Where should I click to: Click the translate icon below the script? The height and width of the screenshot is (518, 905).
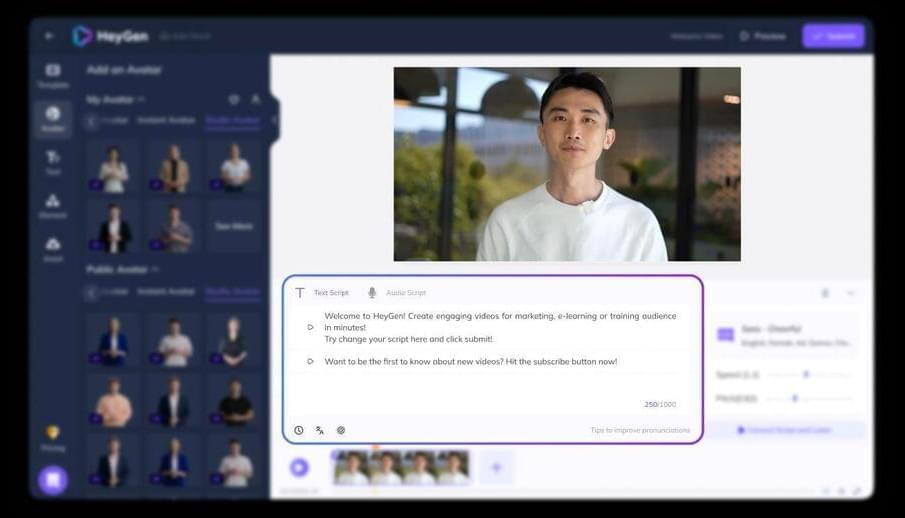pos(320,430)
